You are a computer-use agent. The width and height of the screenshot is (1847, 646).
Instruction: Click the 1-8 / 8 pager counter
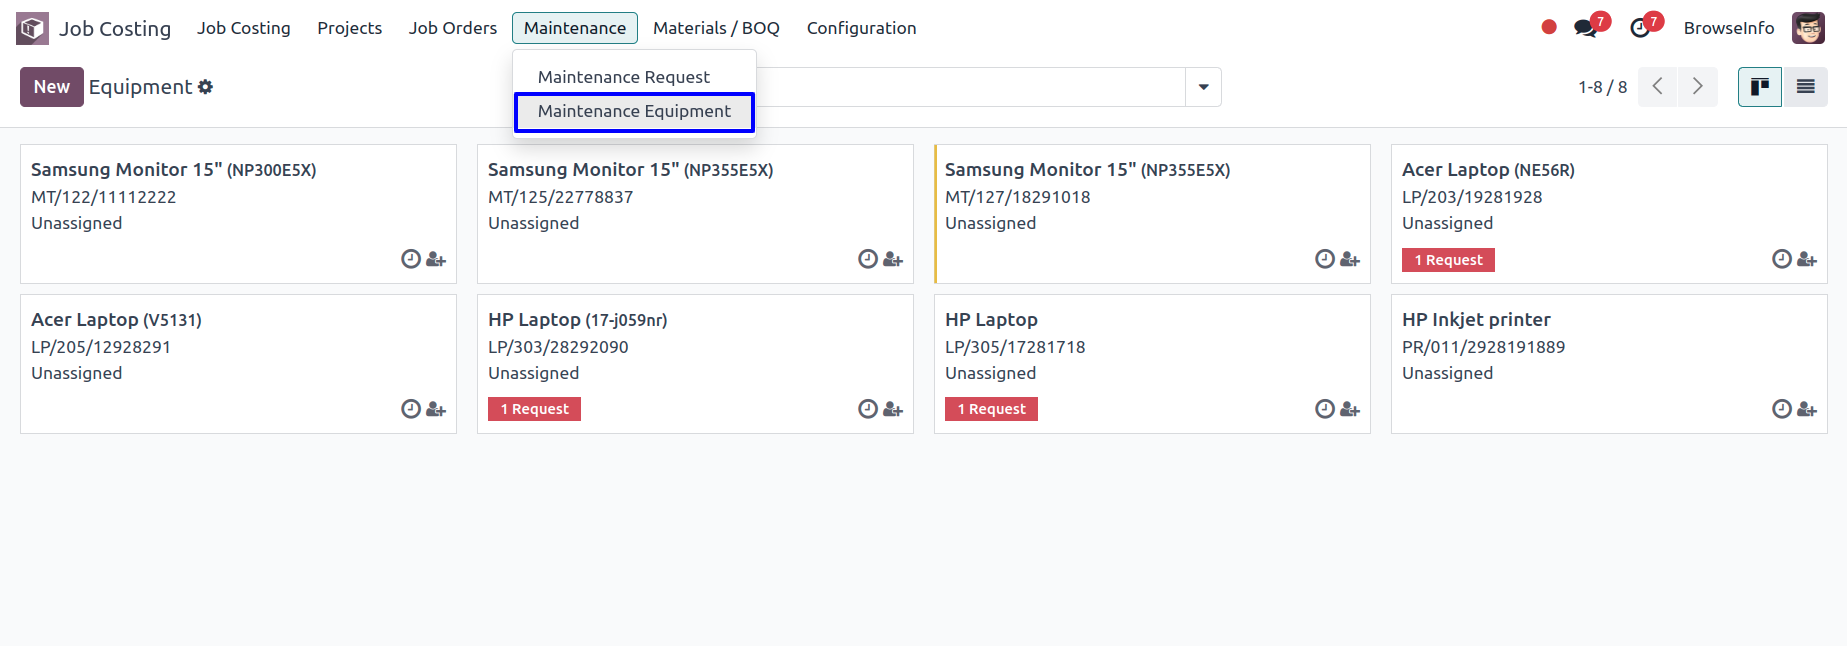coord(1603,87)
